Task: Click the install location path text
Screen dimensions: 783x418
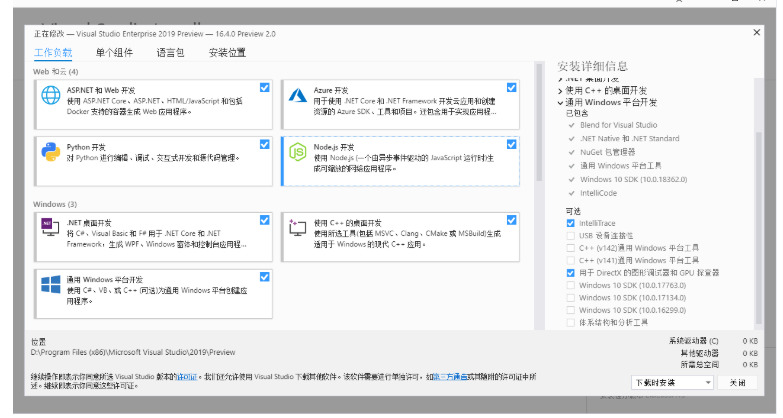Action: (133, 352)
